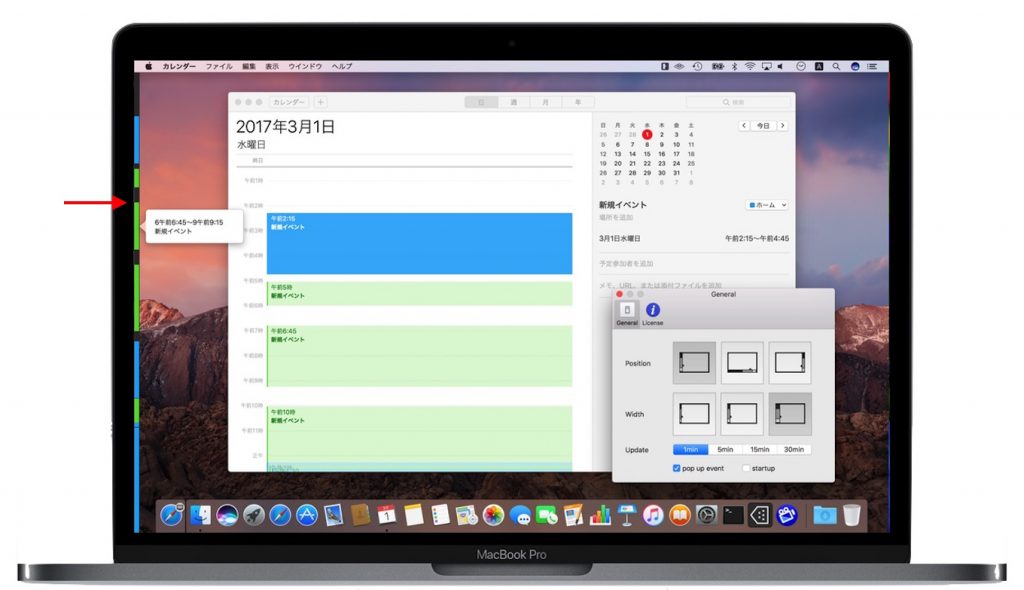
Task: Open Spotlight search in menu bar
Action: (836, 67)
